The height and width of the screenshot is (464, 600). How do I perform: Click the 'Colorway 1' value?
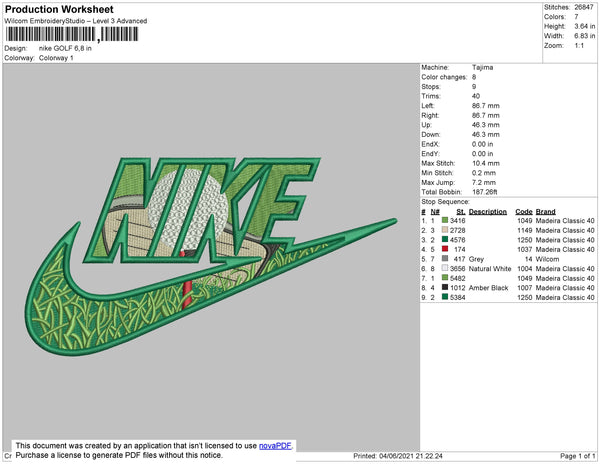(56, 58)
